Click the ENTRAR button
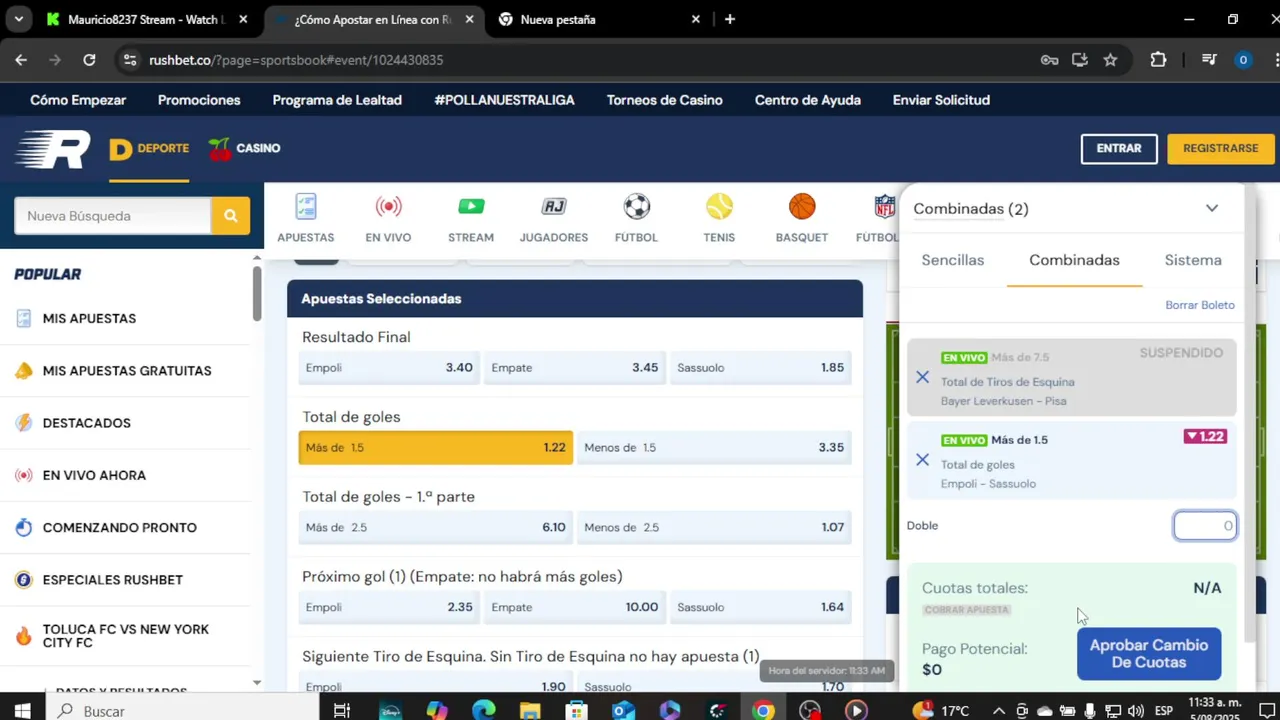 pyautogui.click(x=1119, y=148)
